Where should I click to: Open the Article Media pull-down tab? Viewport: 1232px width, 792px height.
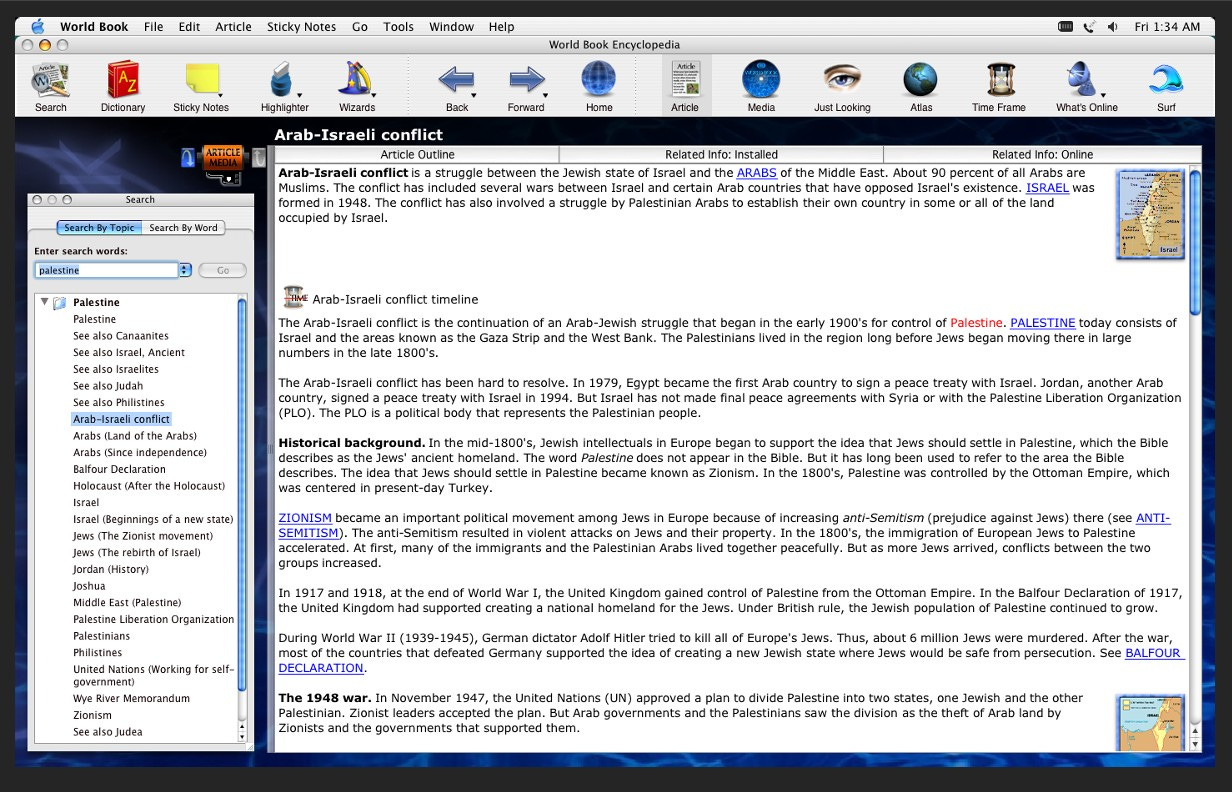229,179
